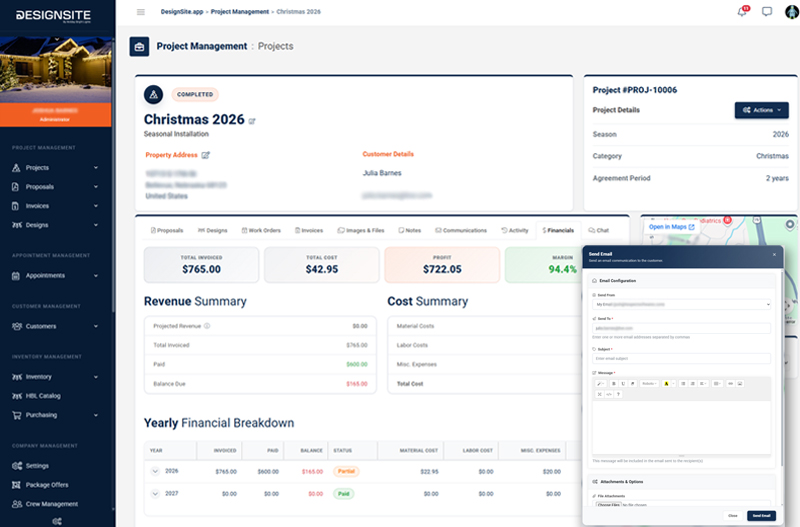The image size is (800, 527).
Task: Open the chat messages icon in the top bar
Action: point(767,11)
